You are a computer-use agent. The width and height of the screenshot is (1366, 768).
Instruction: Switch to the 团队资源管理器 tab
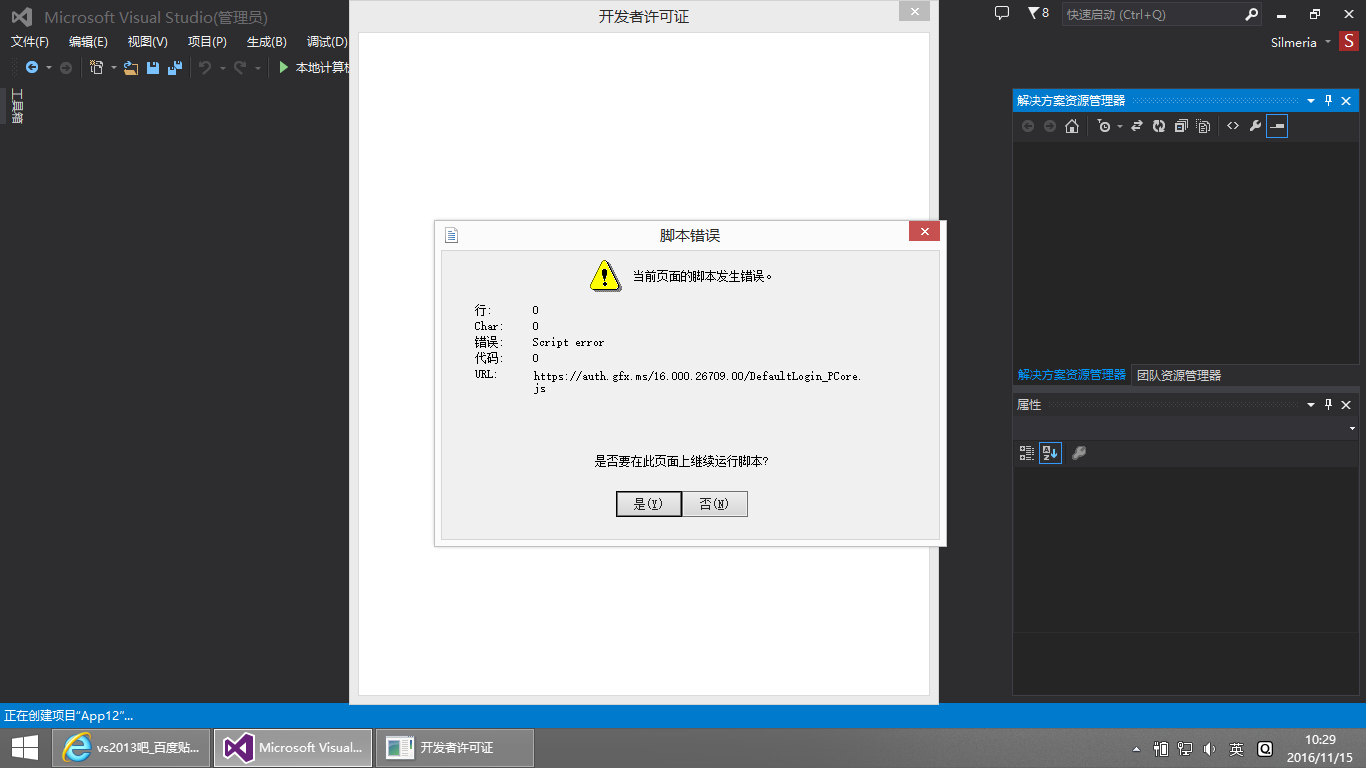pyautogui.click(x=1179, y=375)
